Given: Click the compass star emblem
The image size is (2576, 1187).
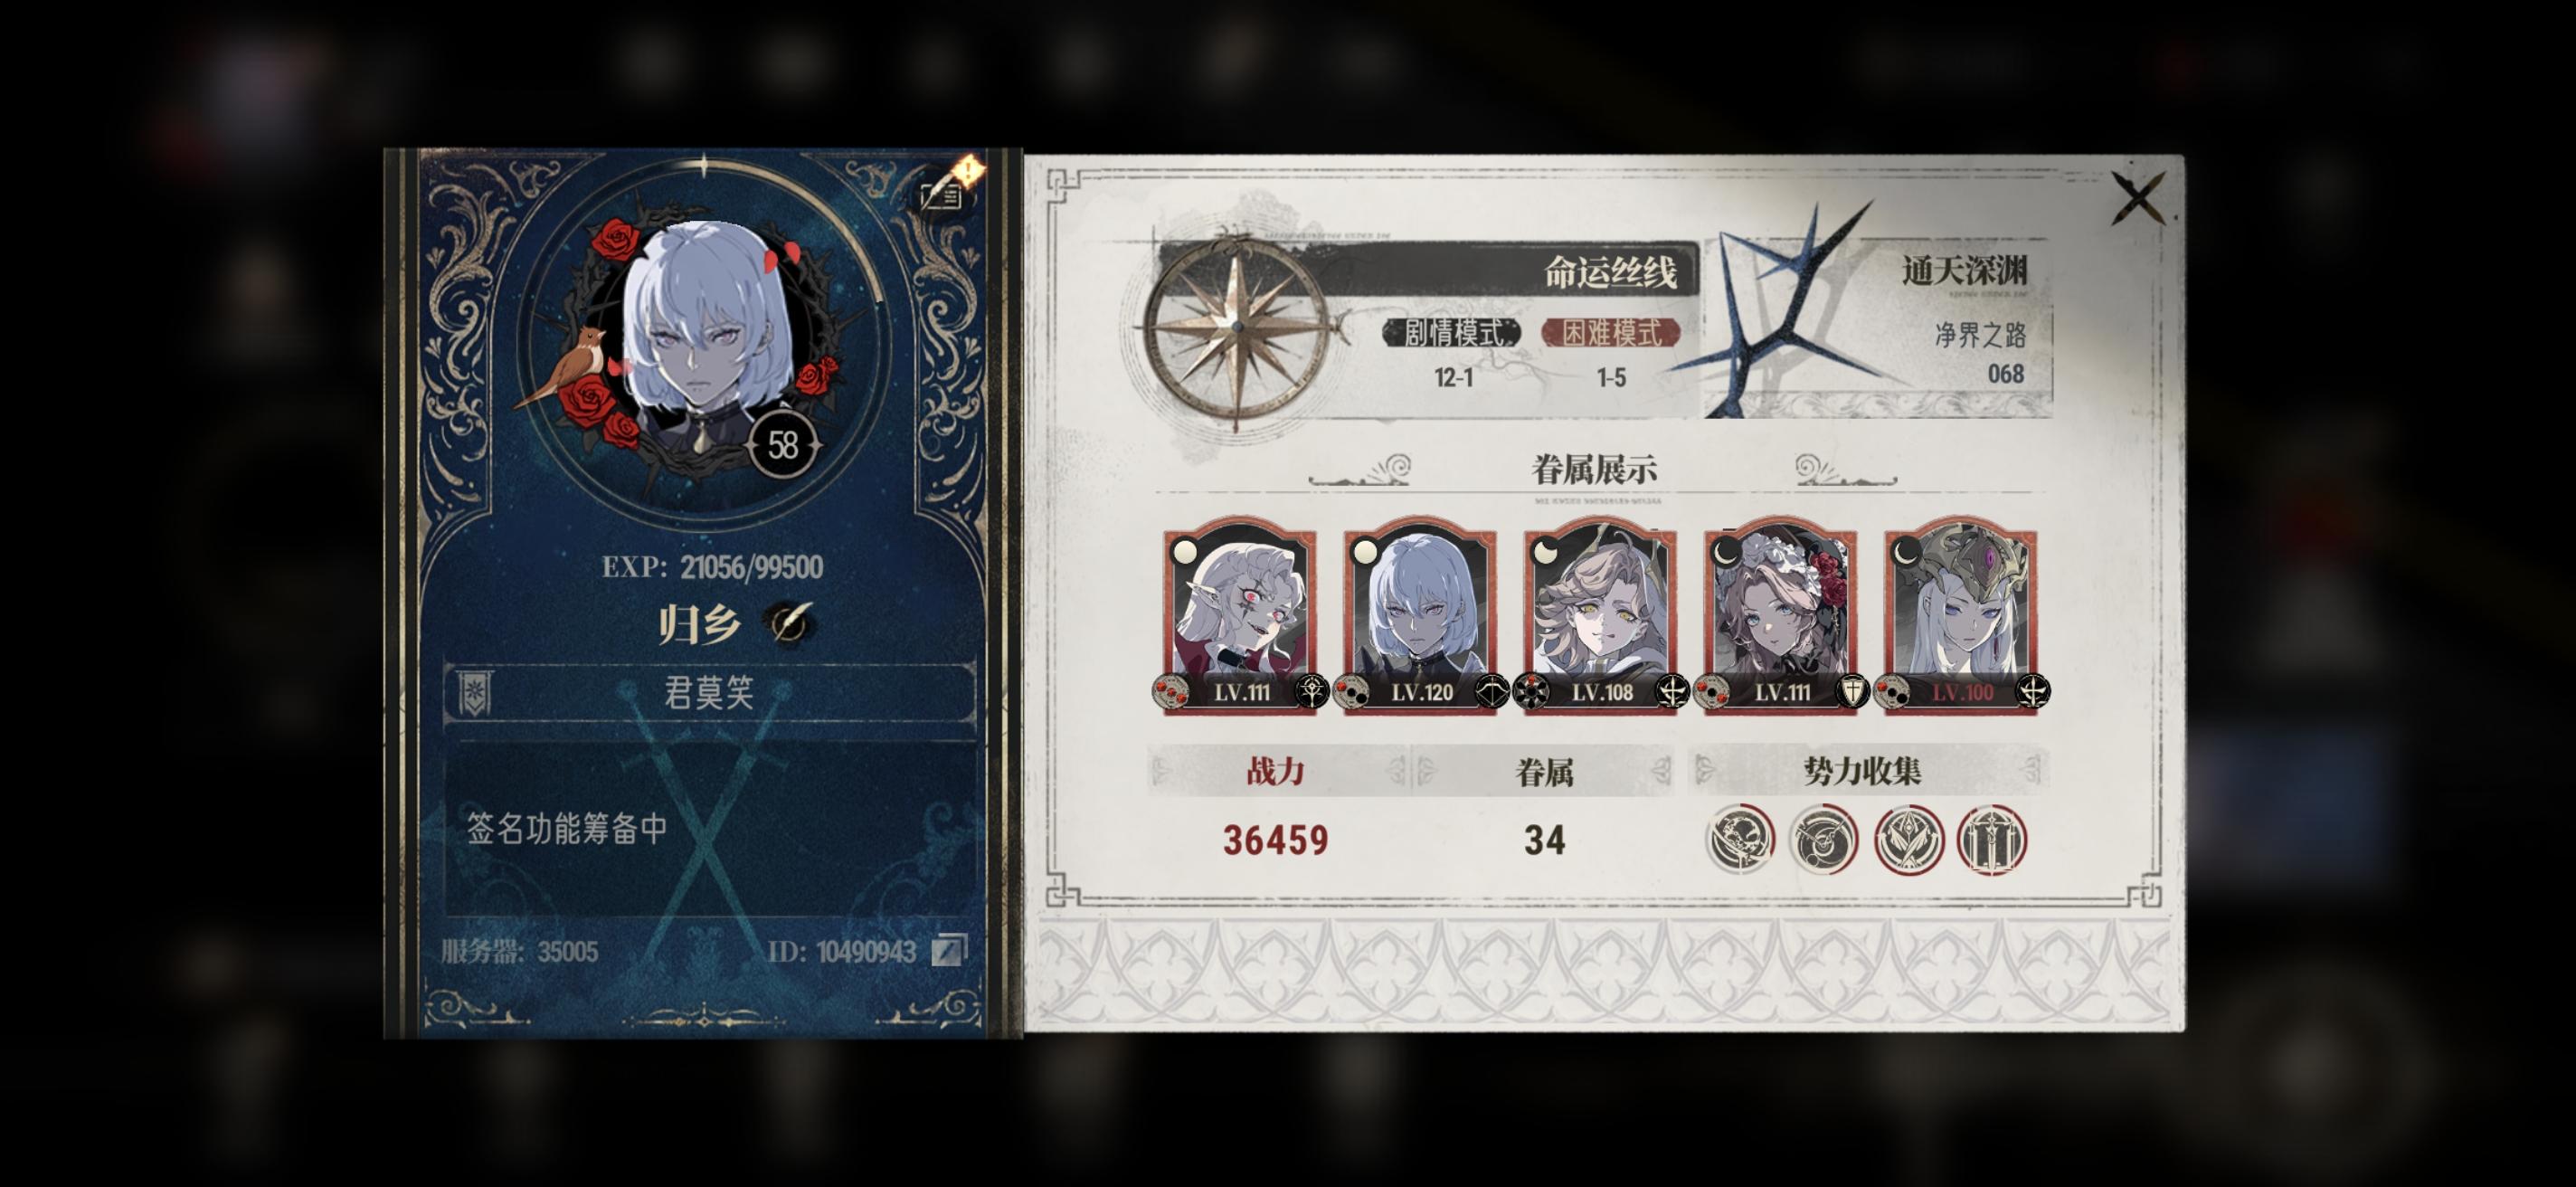Looking at the screenshot, I should tap(1238, 327).
